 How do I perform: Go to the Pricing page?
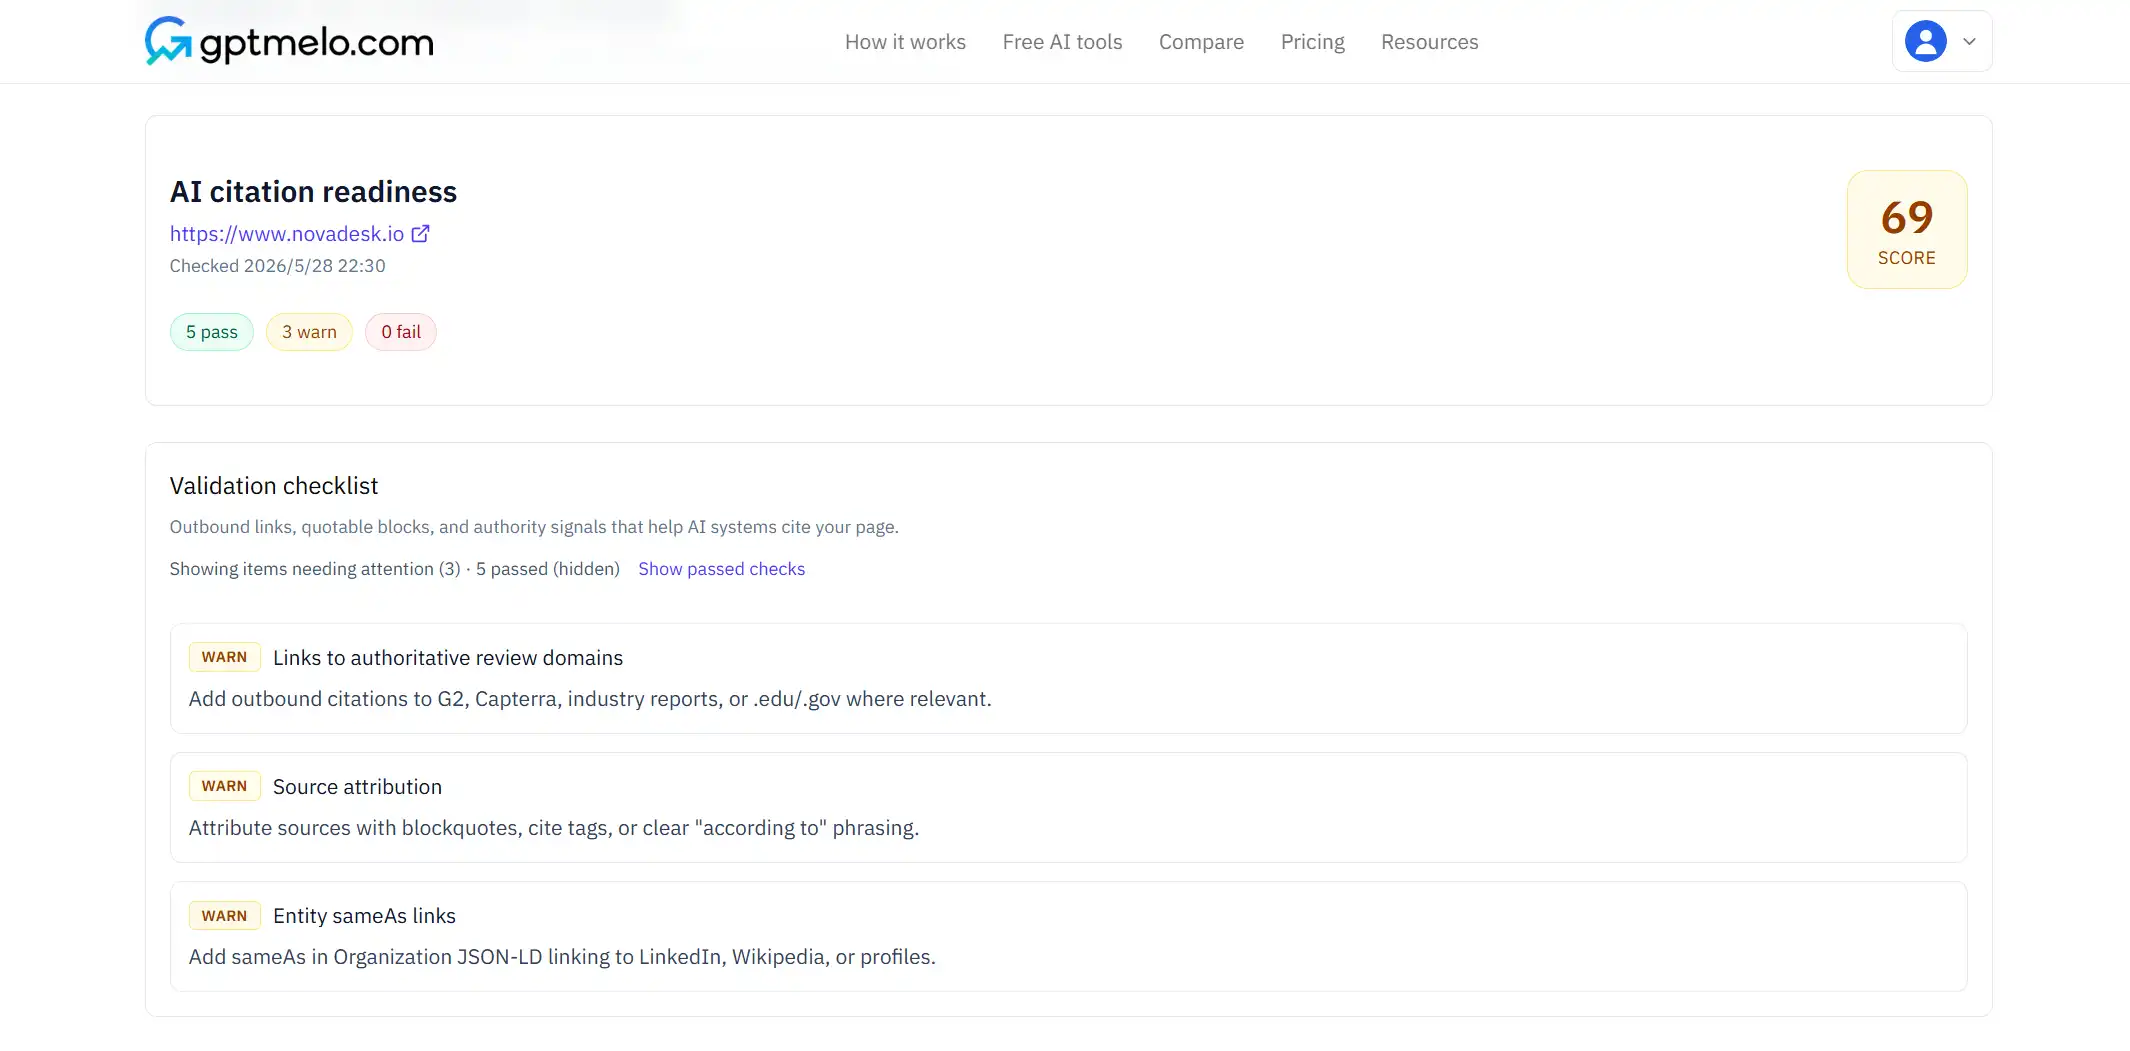pyautogui.click(x=1312, y=42)
